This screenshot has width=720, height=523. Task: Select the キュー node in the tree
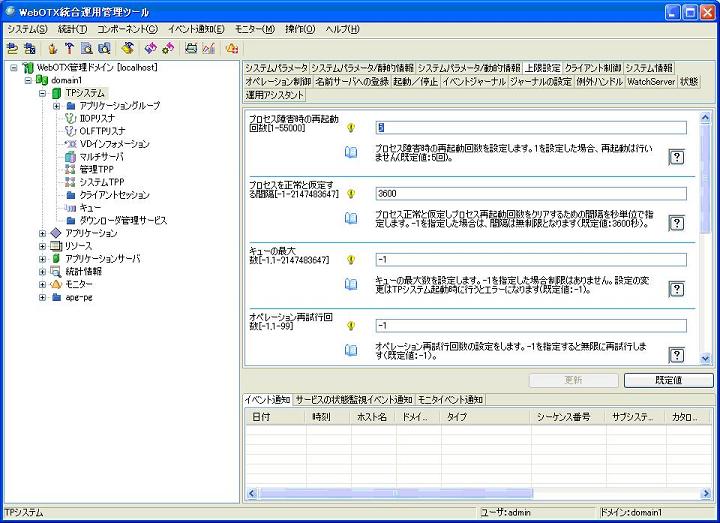click(x=90, y=207)
